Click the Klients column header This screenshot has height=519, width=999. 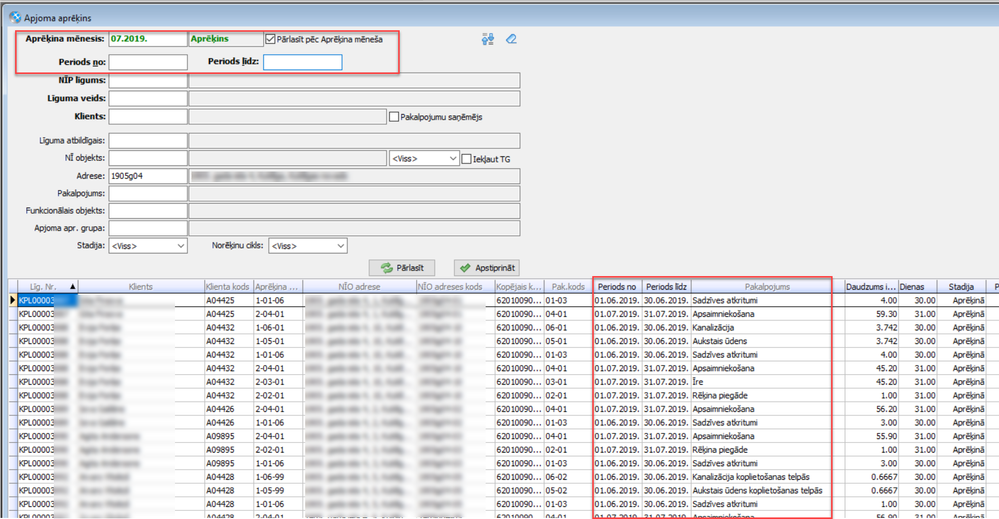tap(141, 287)
